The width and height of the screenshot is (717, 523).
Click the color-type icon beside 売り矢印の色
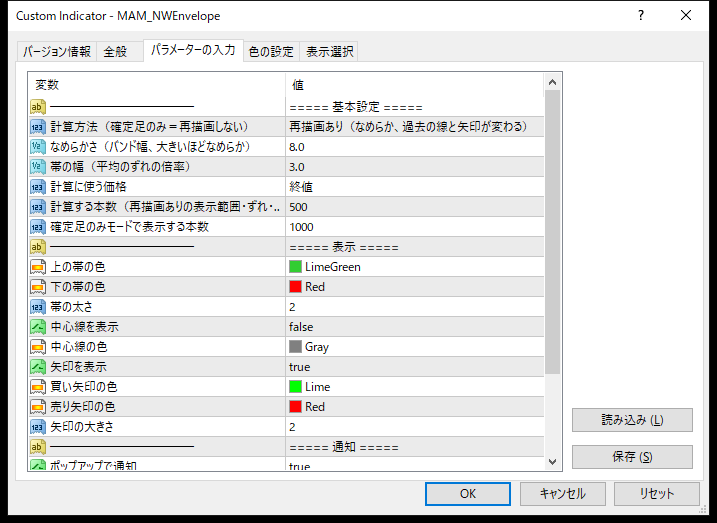coord(38,407)
